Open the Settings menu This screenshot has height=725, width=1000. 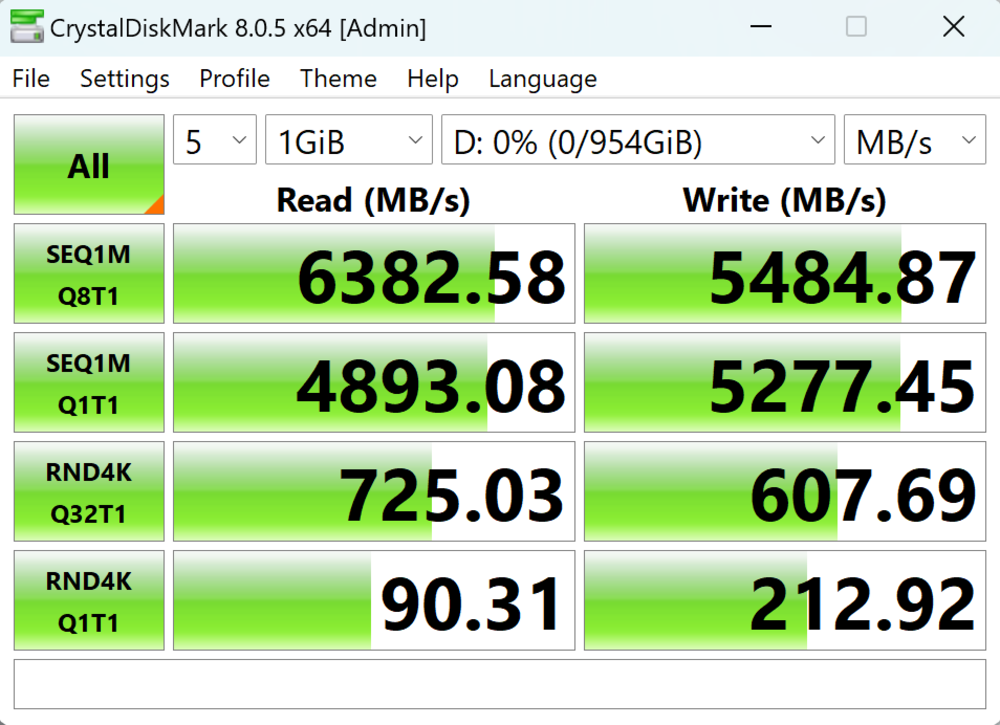124,78
